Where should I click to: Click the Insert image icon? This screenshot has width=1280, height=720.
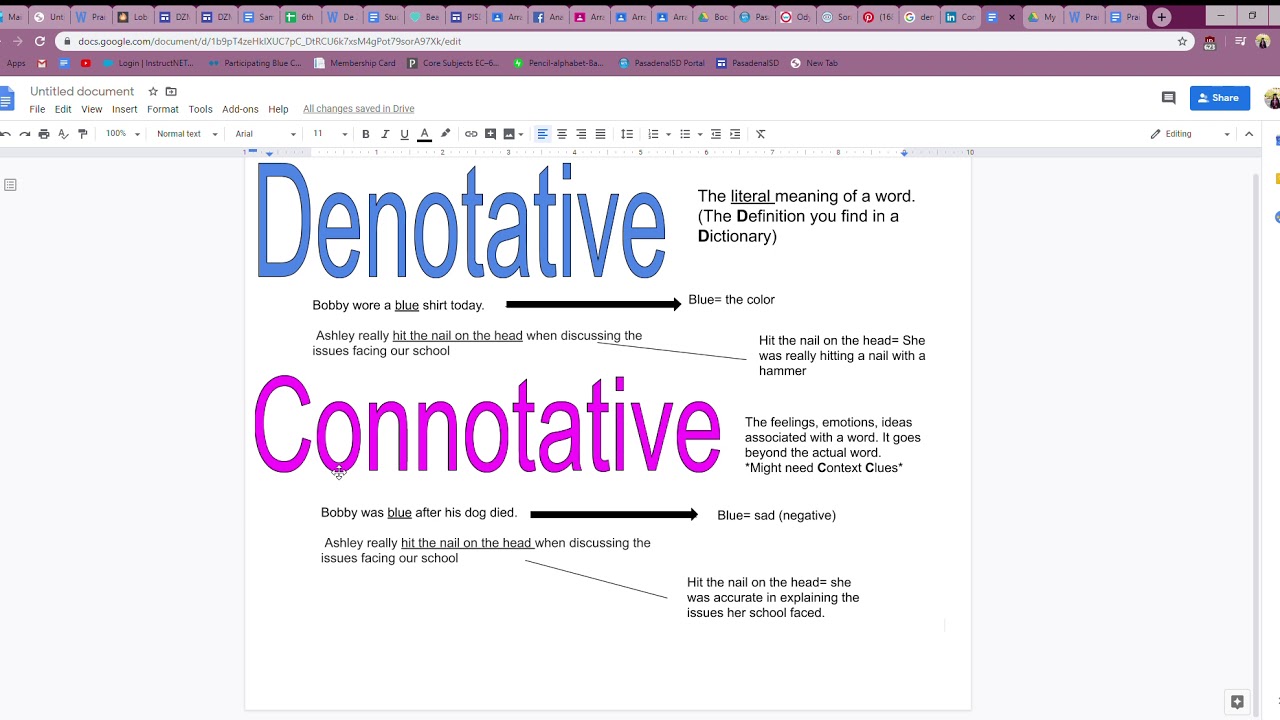(508, 134)
